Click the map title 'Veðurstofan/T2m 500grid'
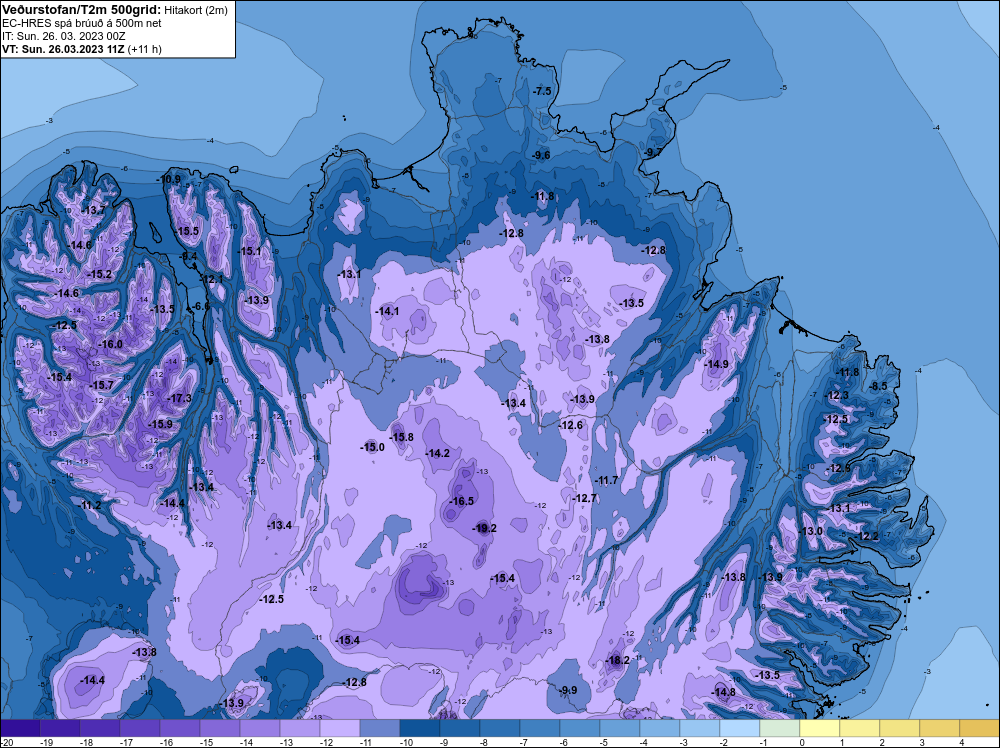 [80, 9]
